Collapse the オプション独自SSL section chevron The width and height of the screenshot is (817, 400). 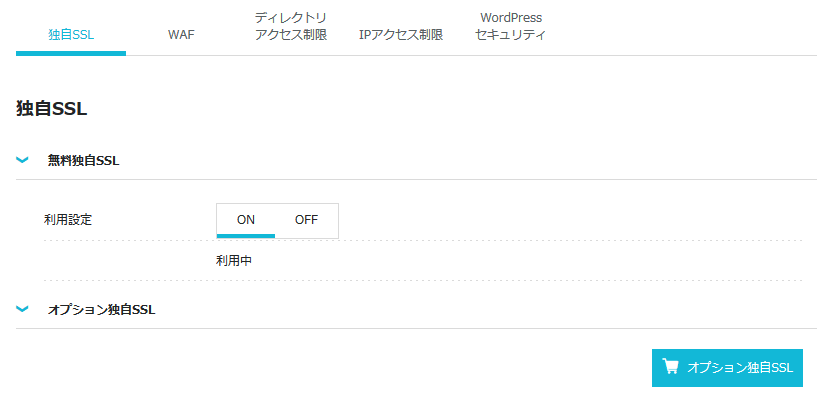pyautogui.click(x=22, y=309)
